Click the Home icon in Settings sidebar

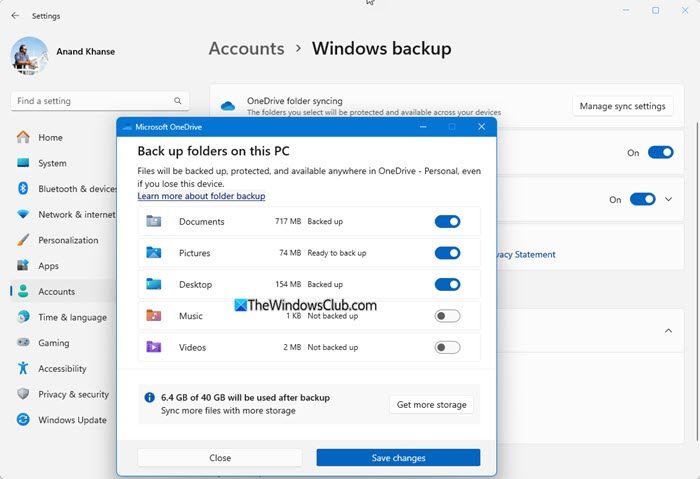[x=23, y=137]
